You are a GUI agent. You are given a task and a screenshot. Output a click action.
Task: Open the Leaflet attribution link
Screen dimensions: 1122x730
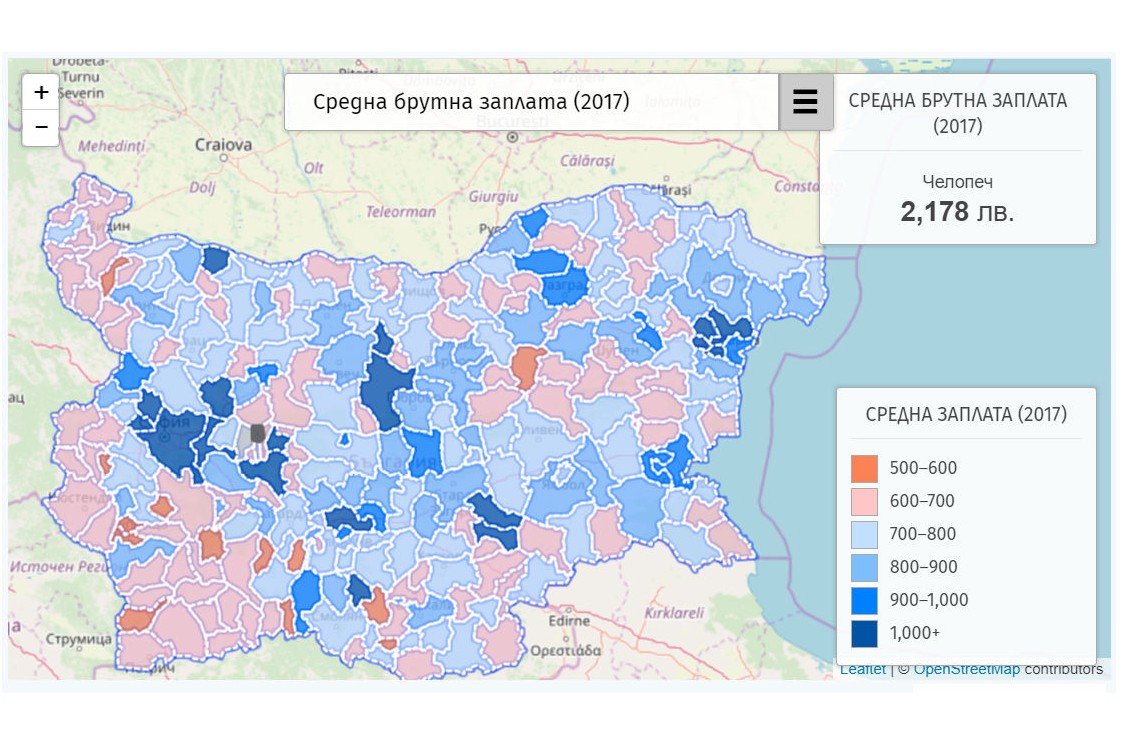(x=862, y=670)
